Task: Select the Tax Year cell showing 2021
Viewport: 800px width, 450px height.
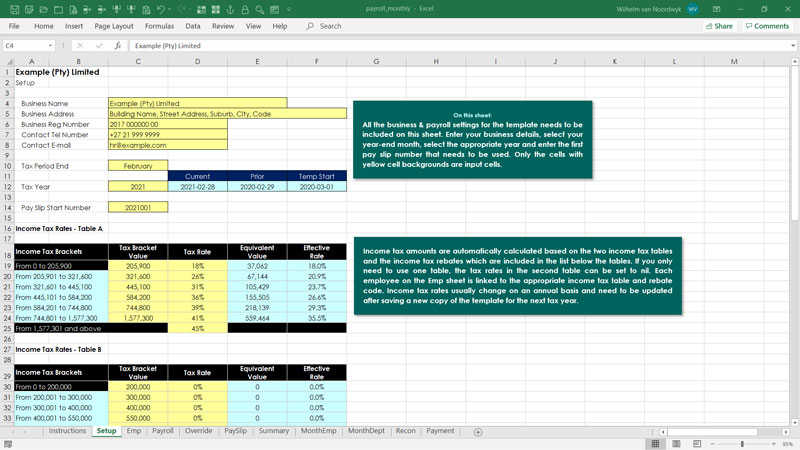Action: click(138, 187)
